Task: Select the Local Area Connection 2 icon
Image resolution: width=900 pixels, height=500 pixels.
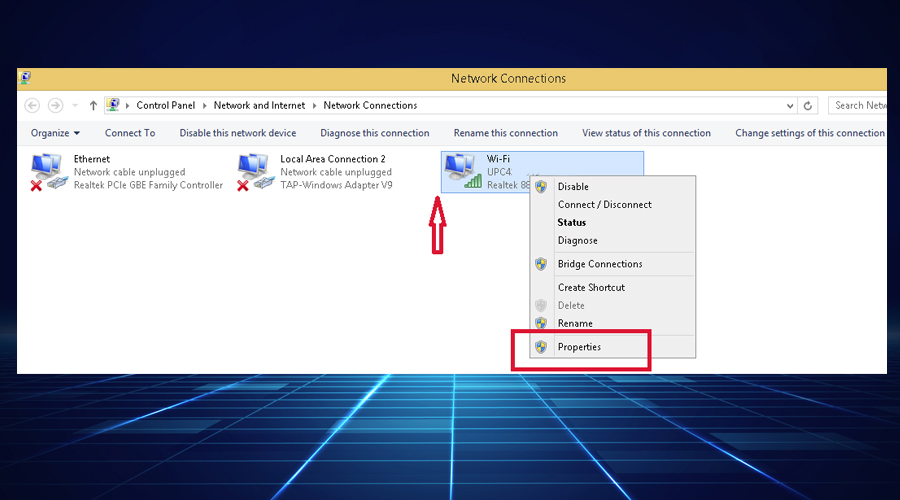Action: tap(255, 171)
